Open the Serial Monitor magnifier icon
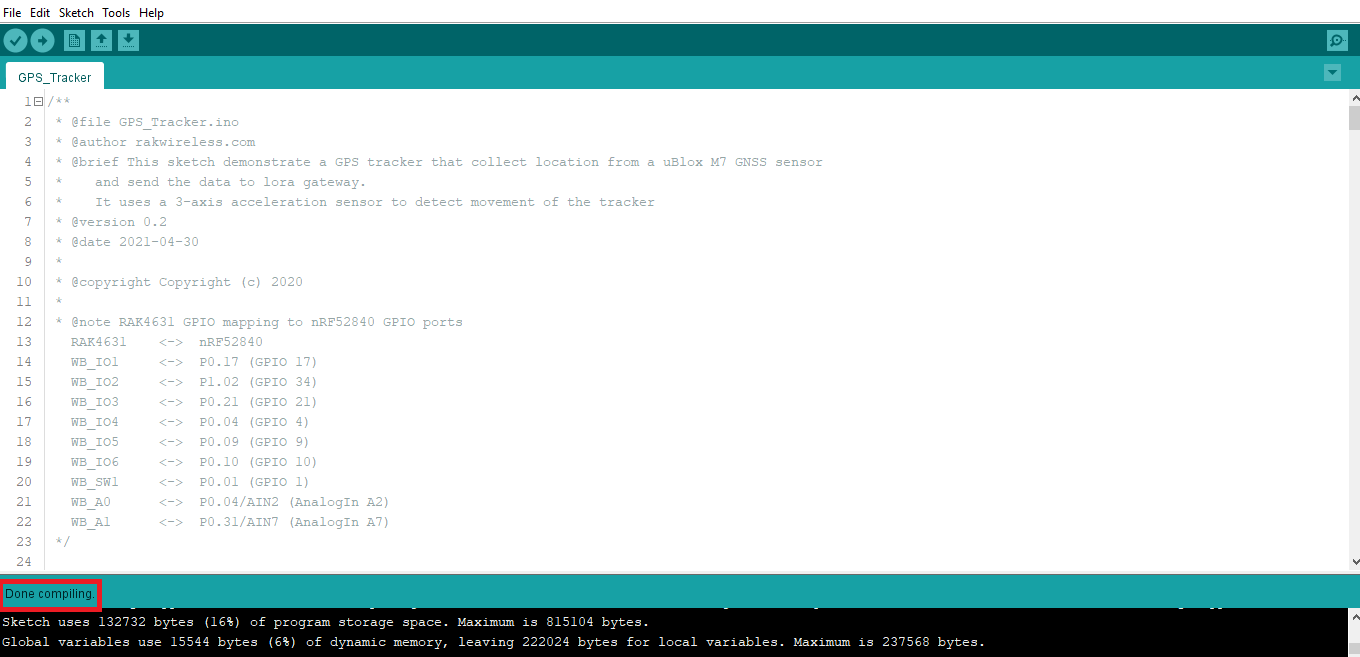 [1337, 41]
